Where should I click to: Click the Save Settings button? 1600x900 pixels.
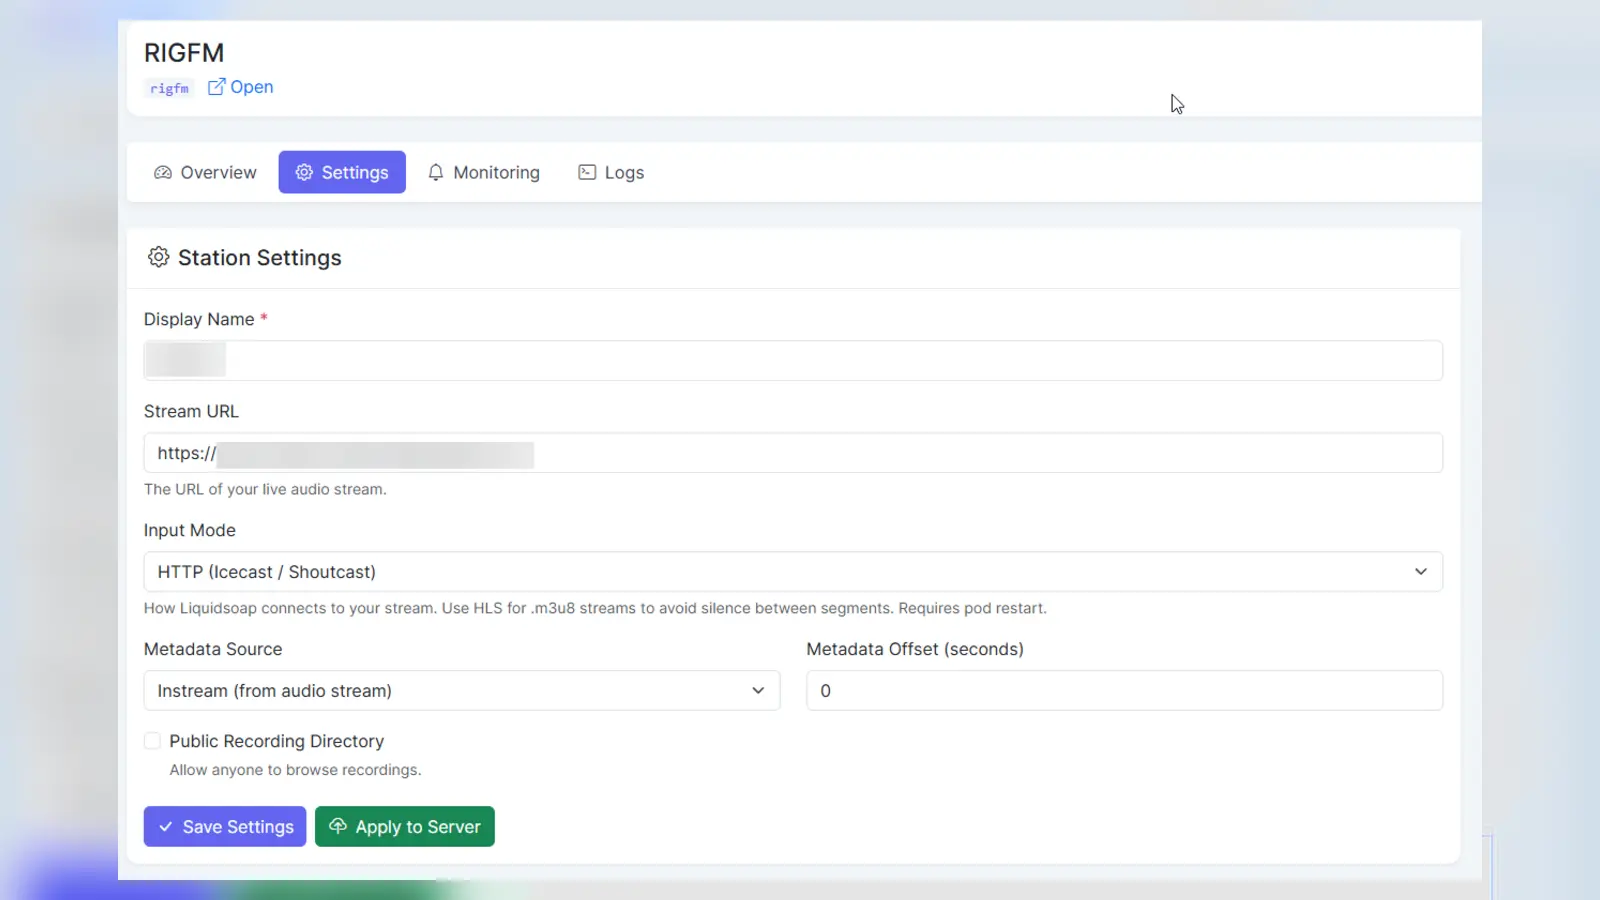[x=225, y=827]
